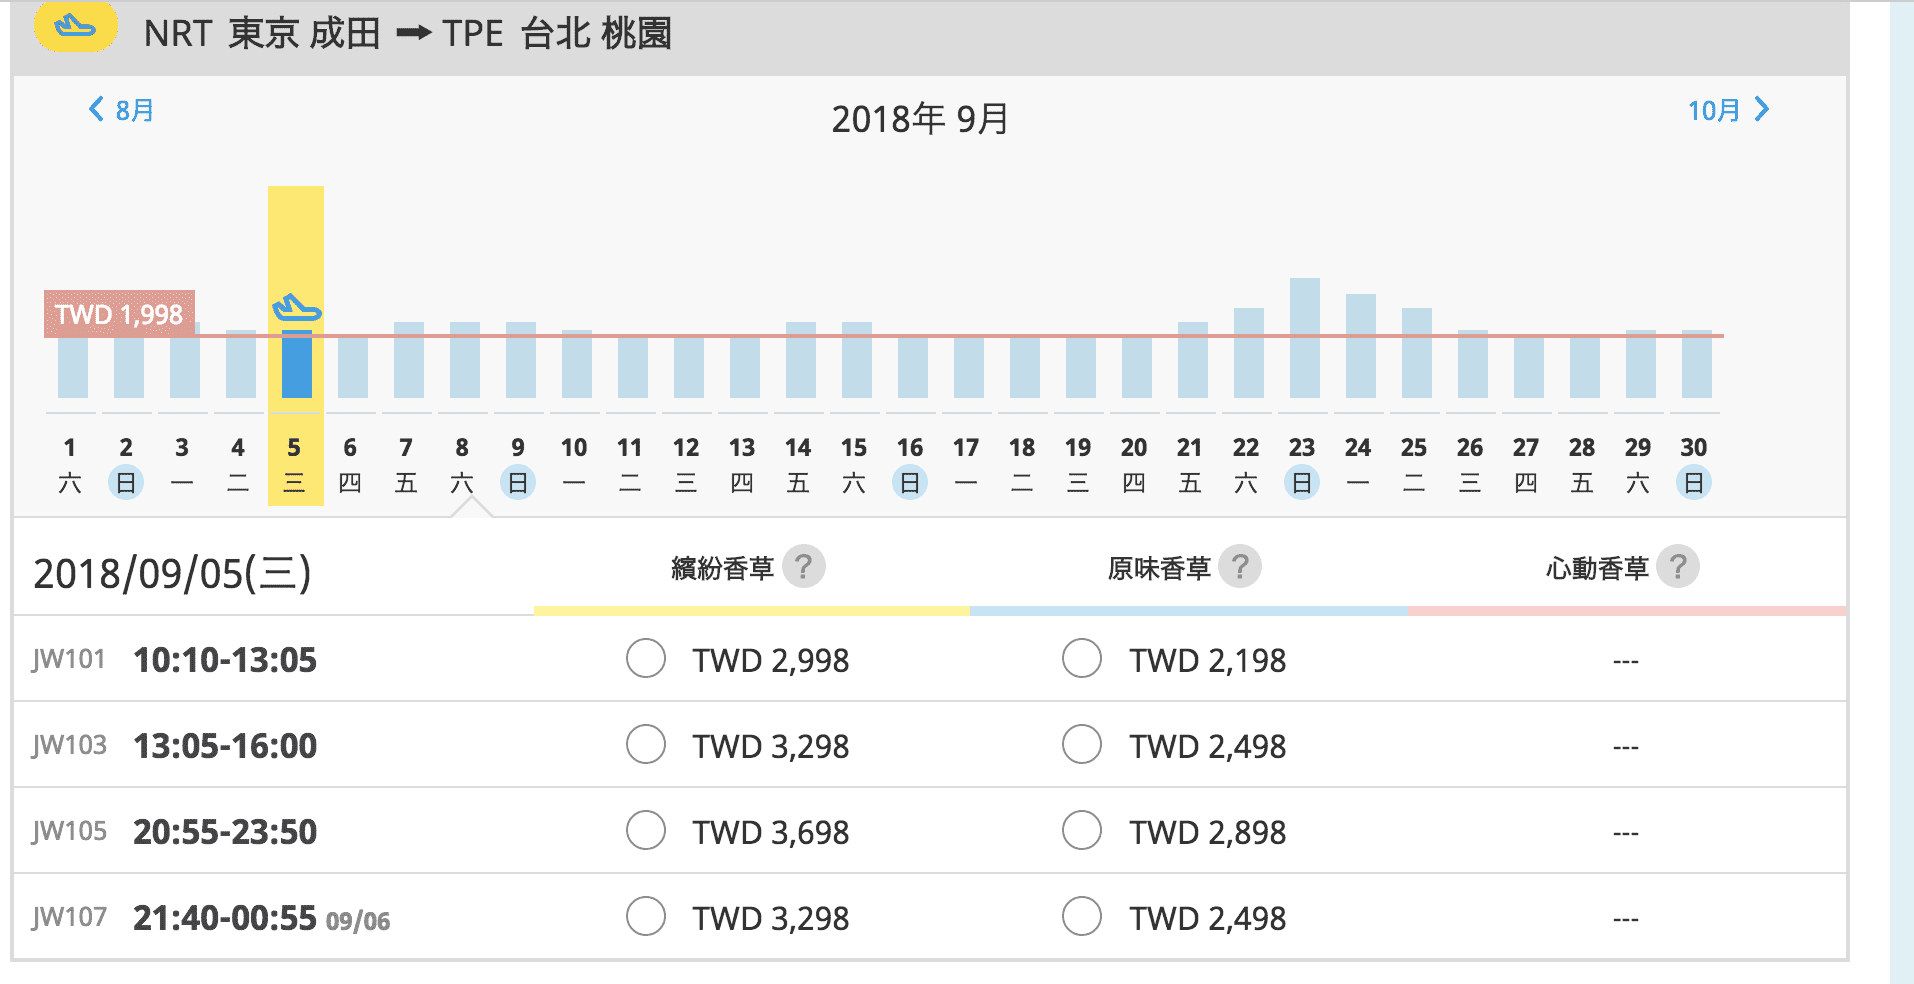Click the 2018/09/05(三) date heading

[x=172, y=574]
